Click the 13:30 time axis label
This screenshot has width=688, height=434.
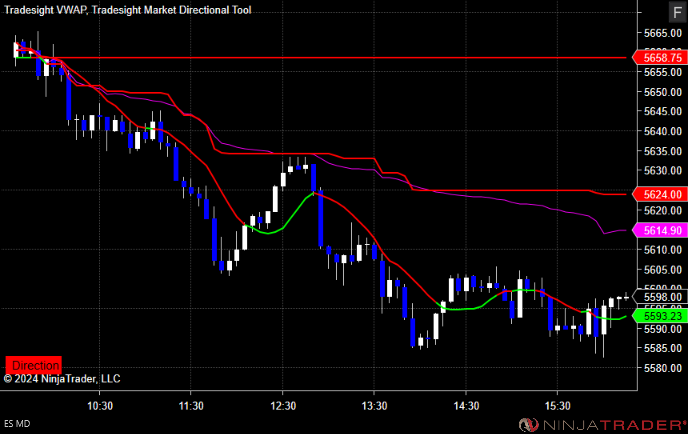374,406
